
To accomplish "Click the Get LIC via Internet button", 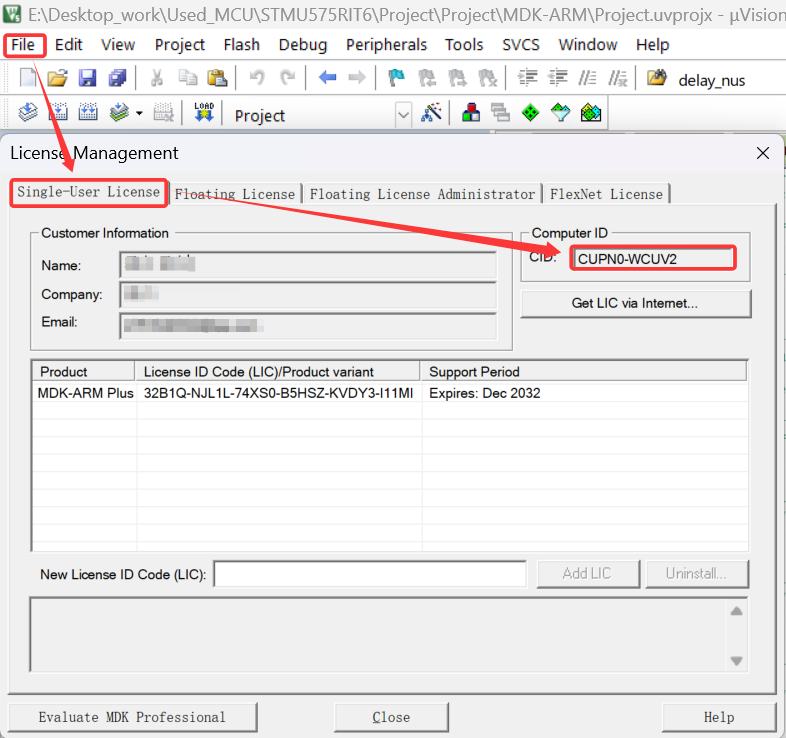I will pyautogui.click(x=636, y=303).
